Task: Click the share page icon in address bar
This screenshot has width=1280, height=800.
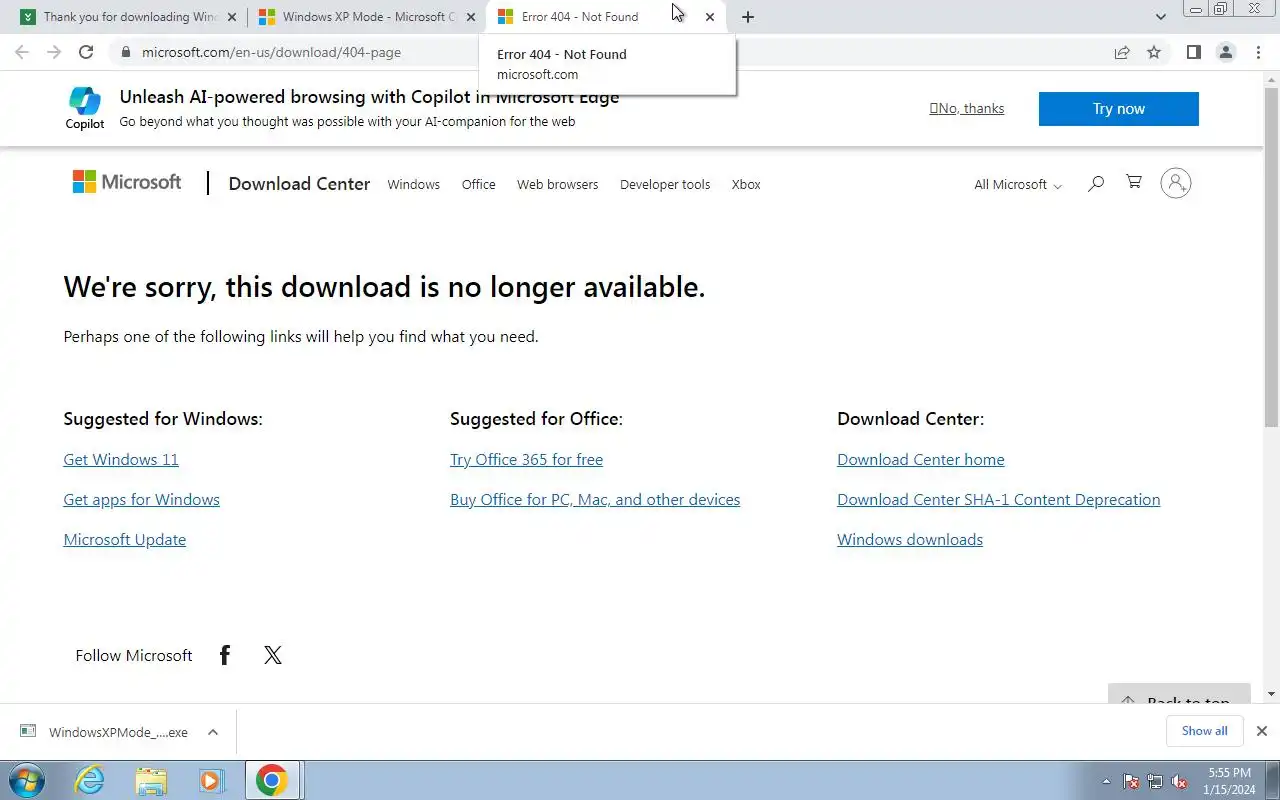Action: point(1122,52)
